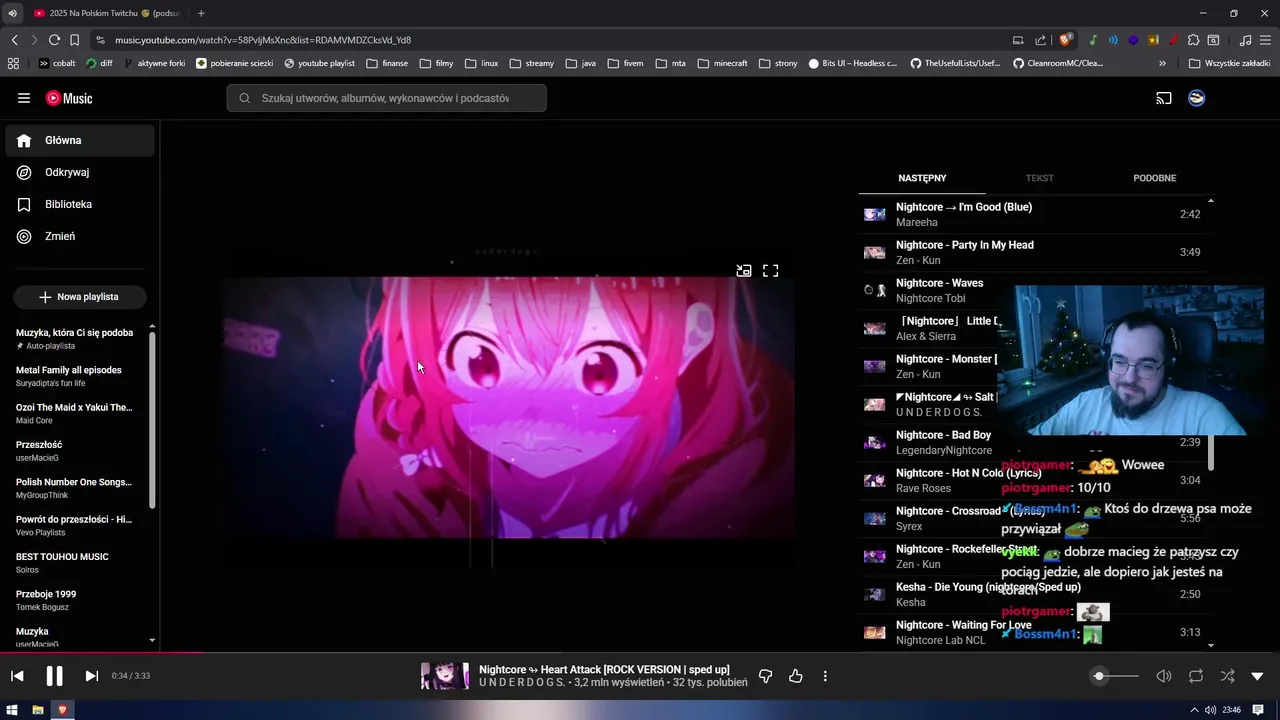
Task: Mute the player volume speaker icon
Action: click(1164, 676)
